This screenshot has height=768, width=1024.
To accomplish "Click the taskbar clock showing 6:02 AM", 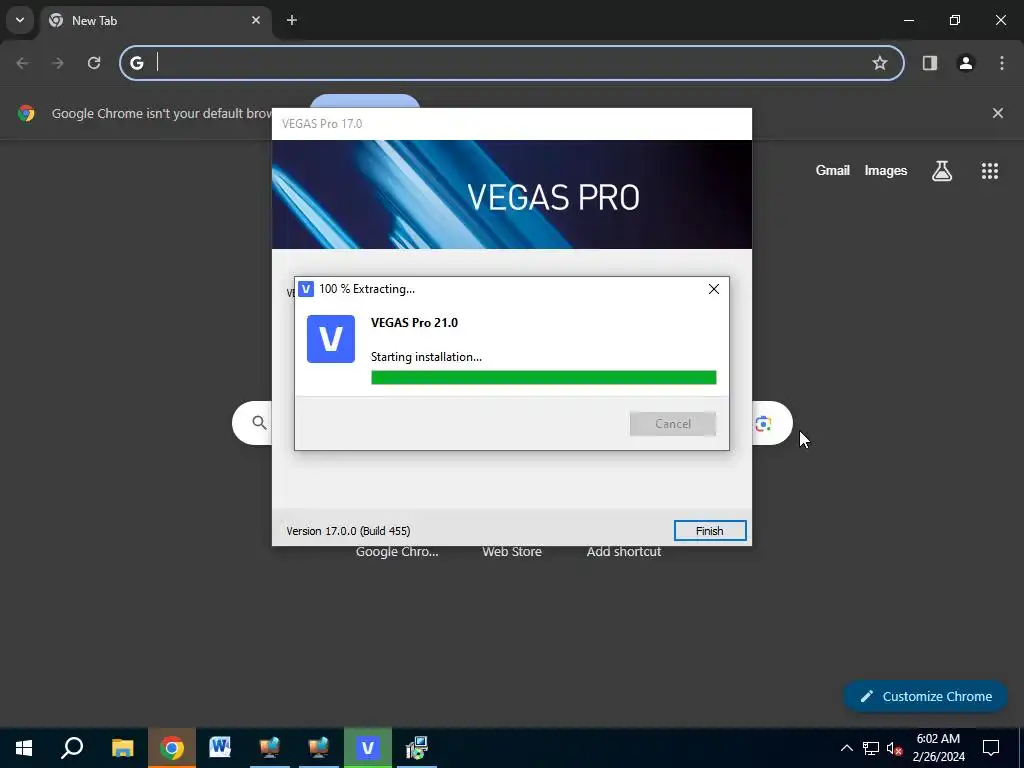I will [x=938, y=748].
